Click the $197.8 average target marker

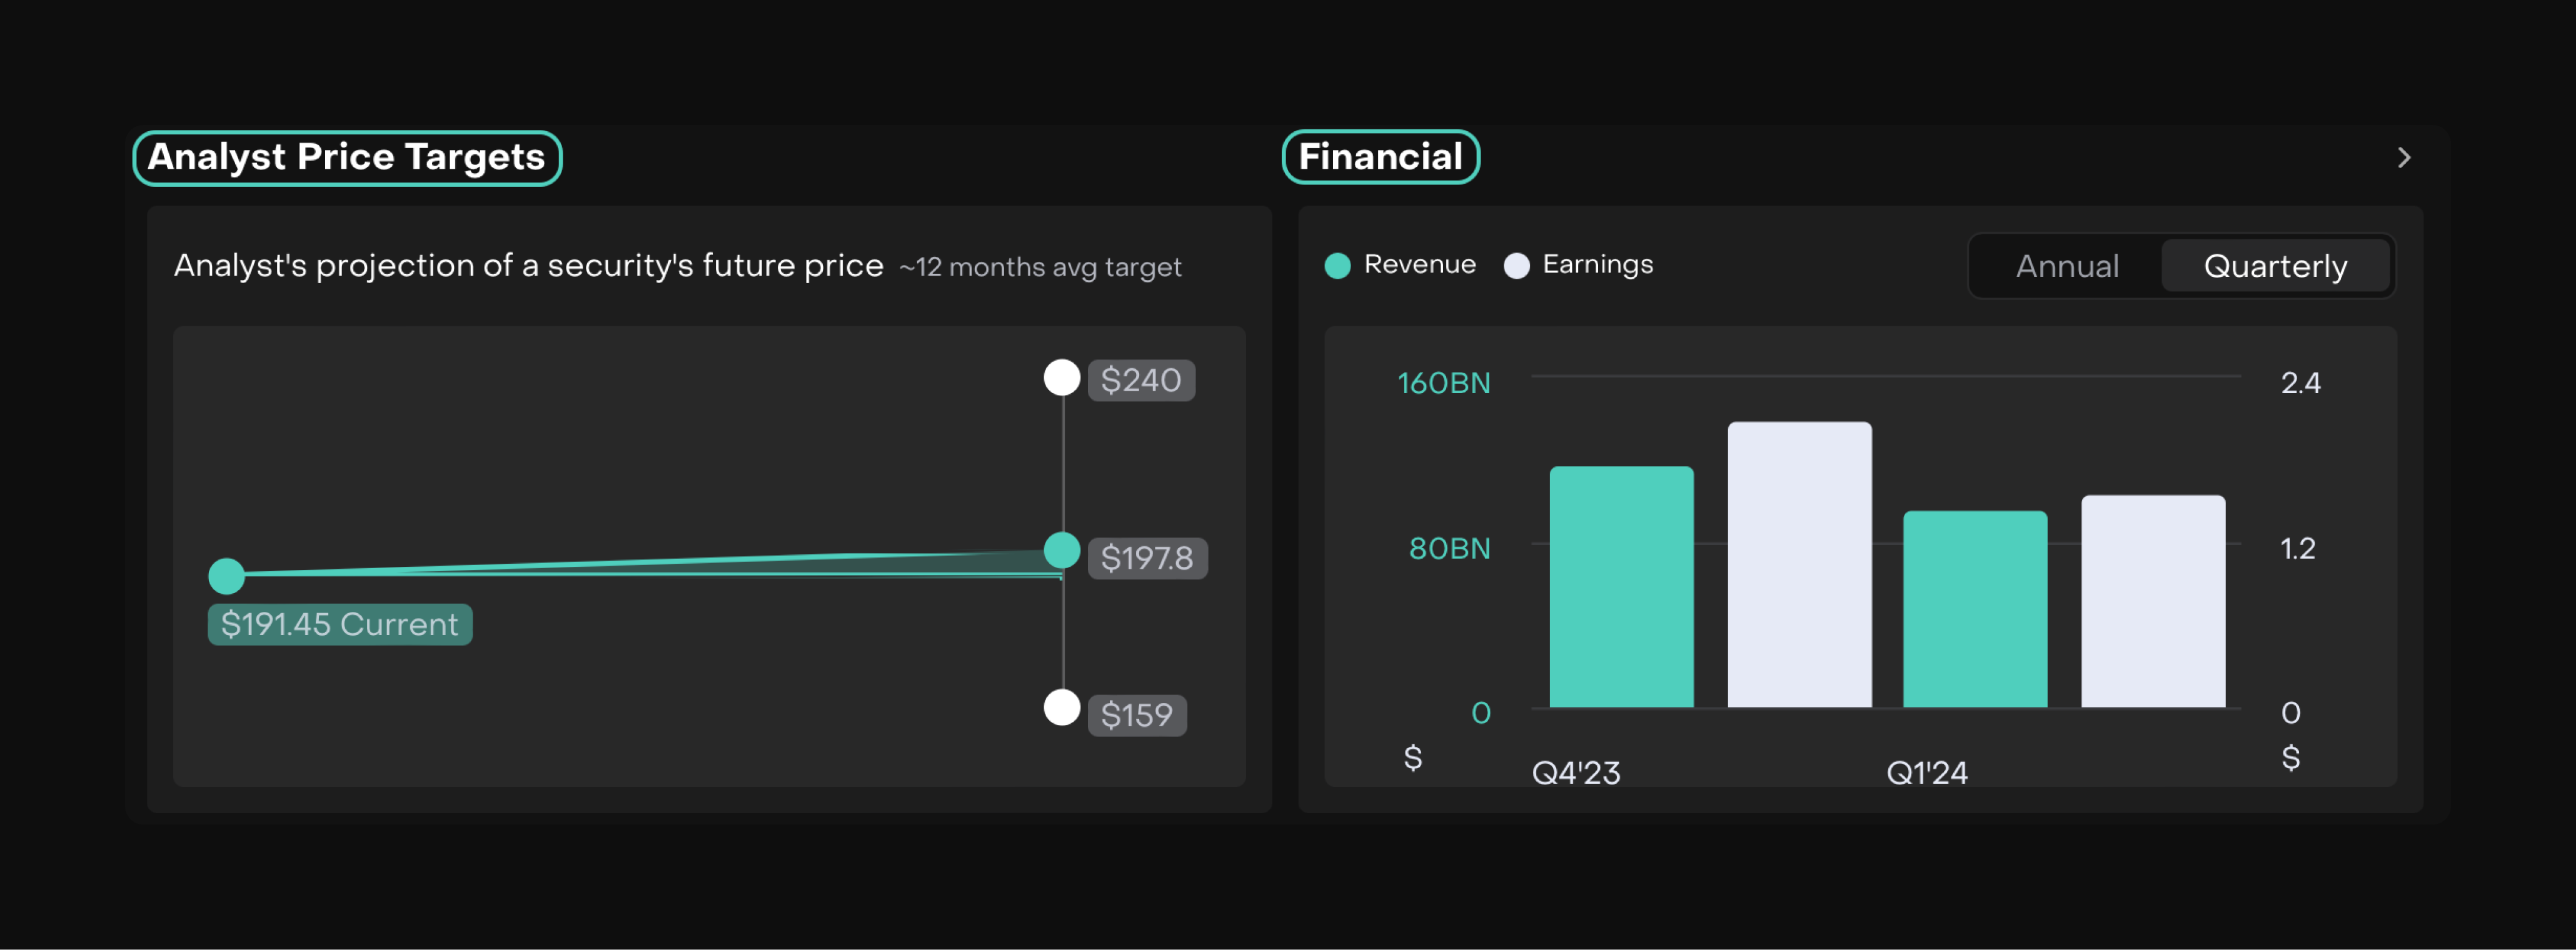click(1061, 550)
